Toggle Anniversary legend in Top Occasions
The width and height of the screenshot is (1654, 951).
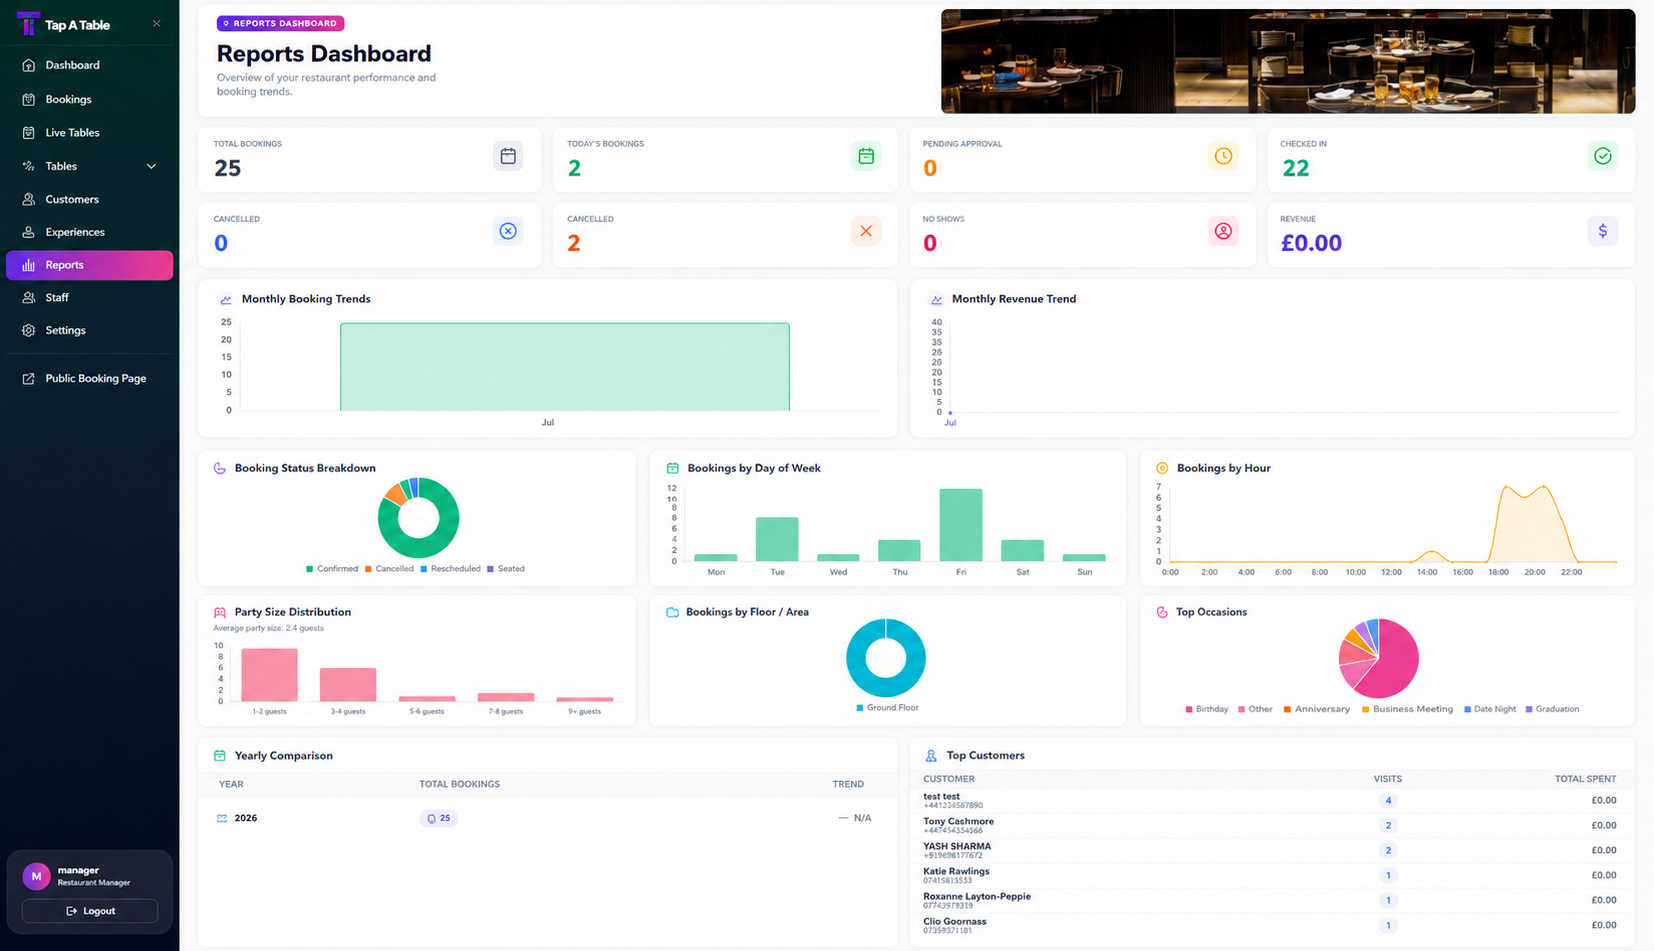pyautogui.click(x=1316, y=709)
